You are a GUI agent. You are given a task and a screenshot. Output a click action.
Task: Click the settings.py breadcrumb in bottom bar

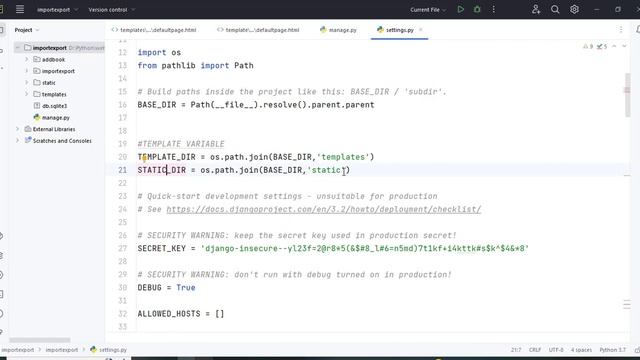coord(109,350)
